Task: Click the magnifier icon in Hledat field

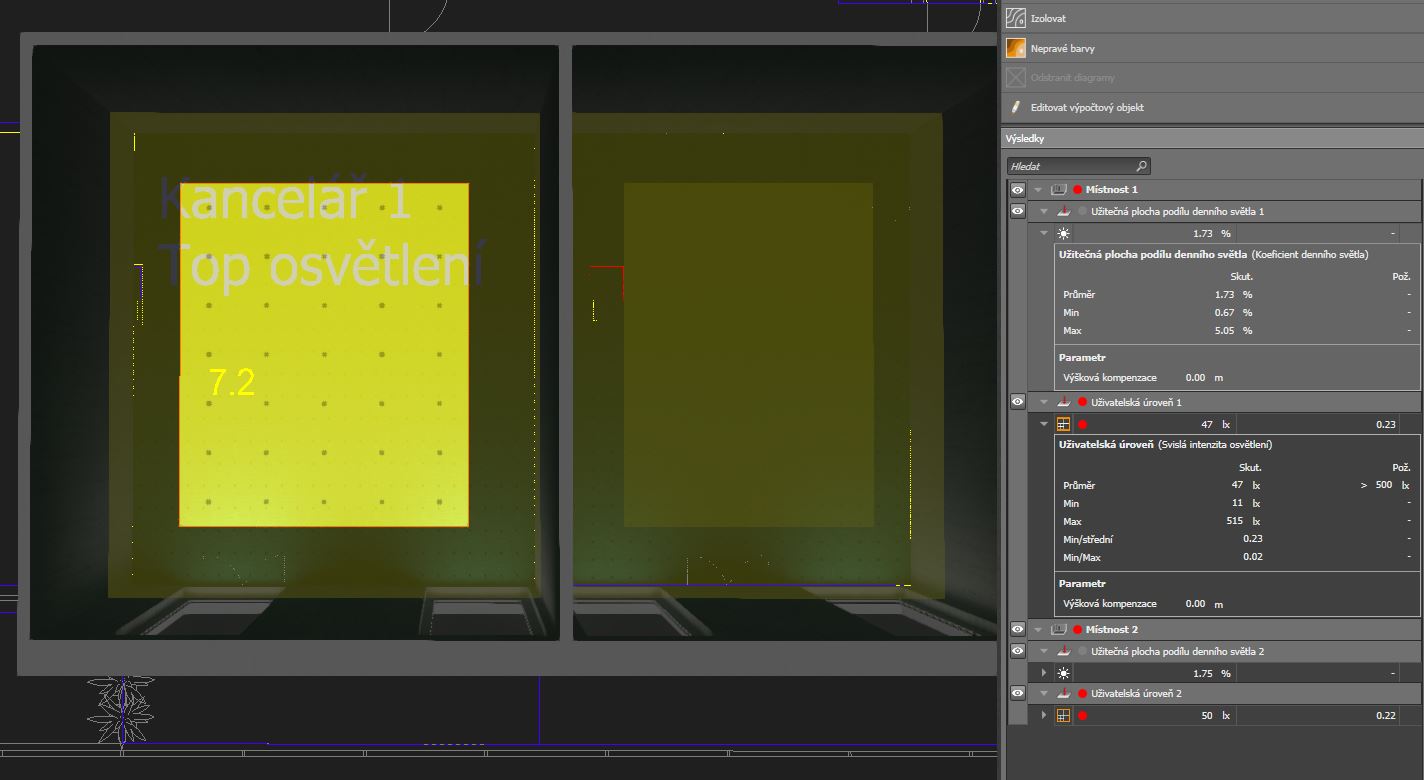Action: tap(1142, 166)
